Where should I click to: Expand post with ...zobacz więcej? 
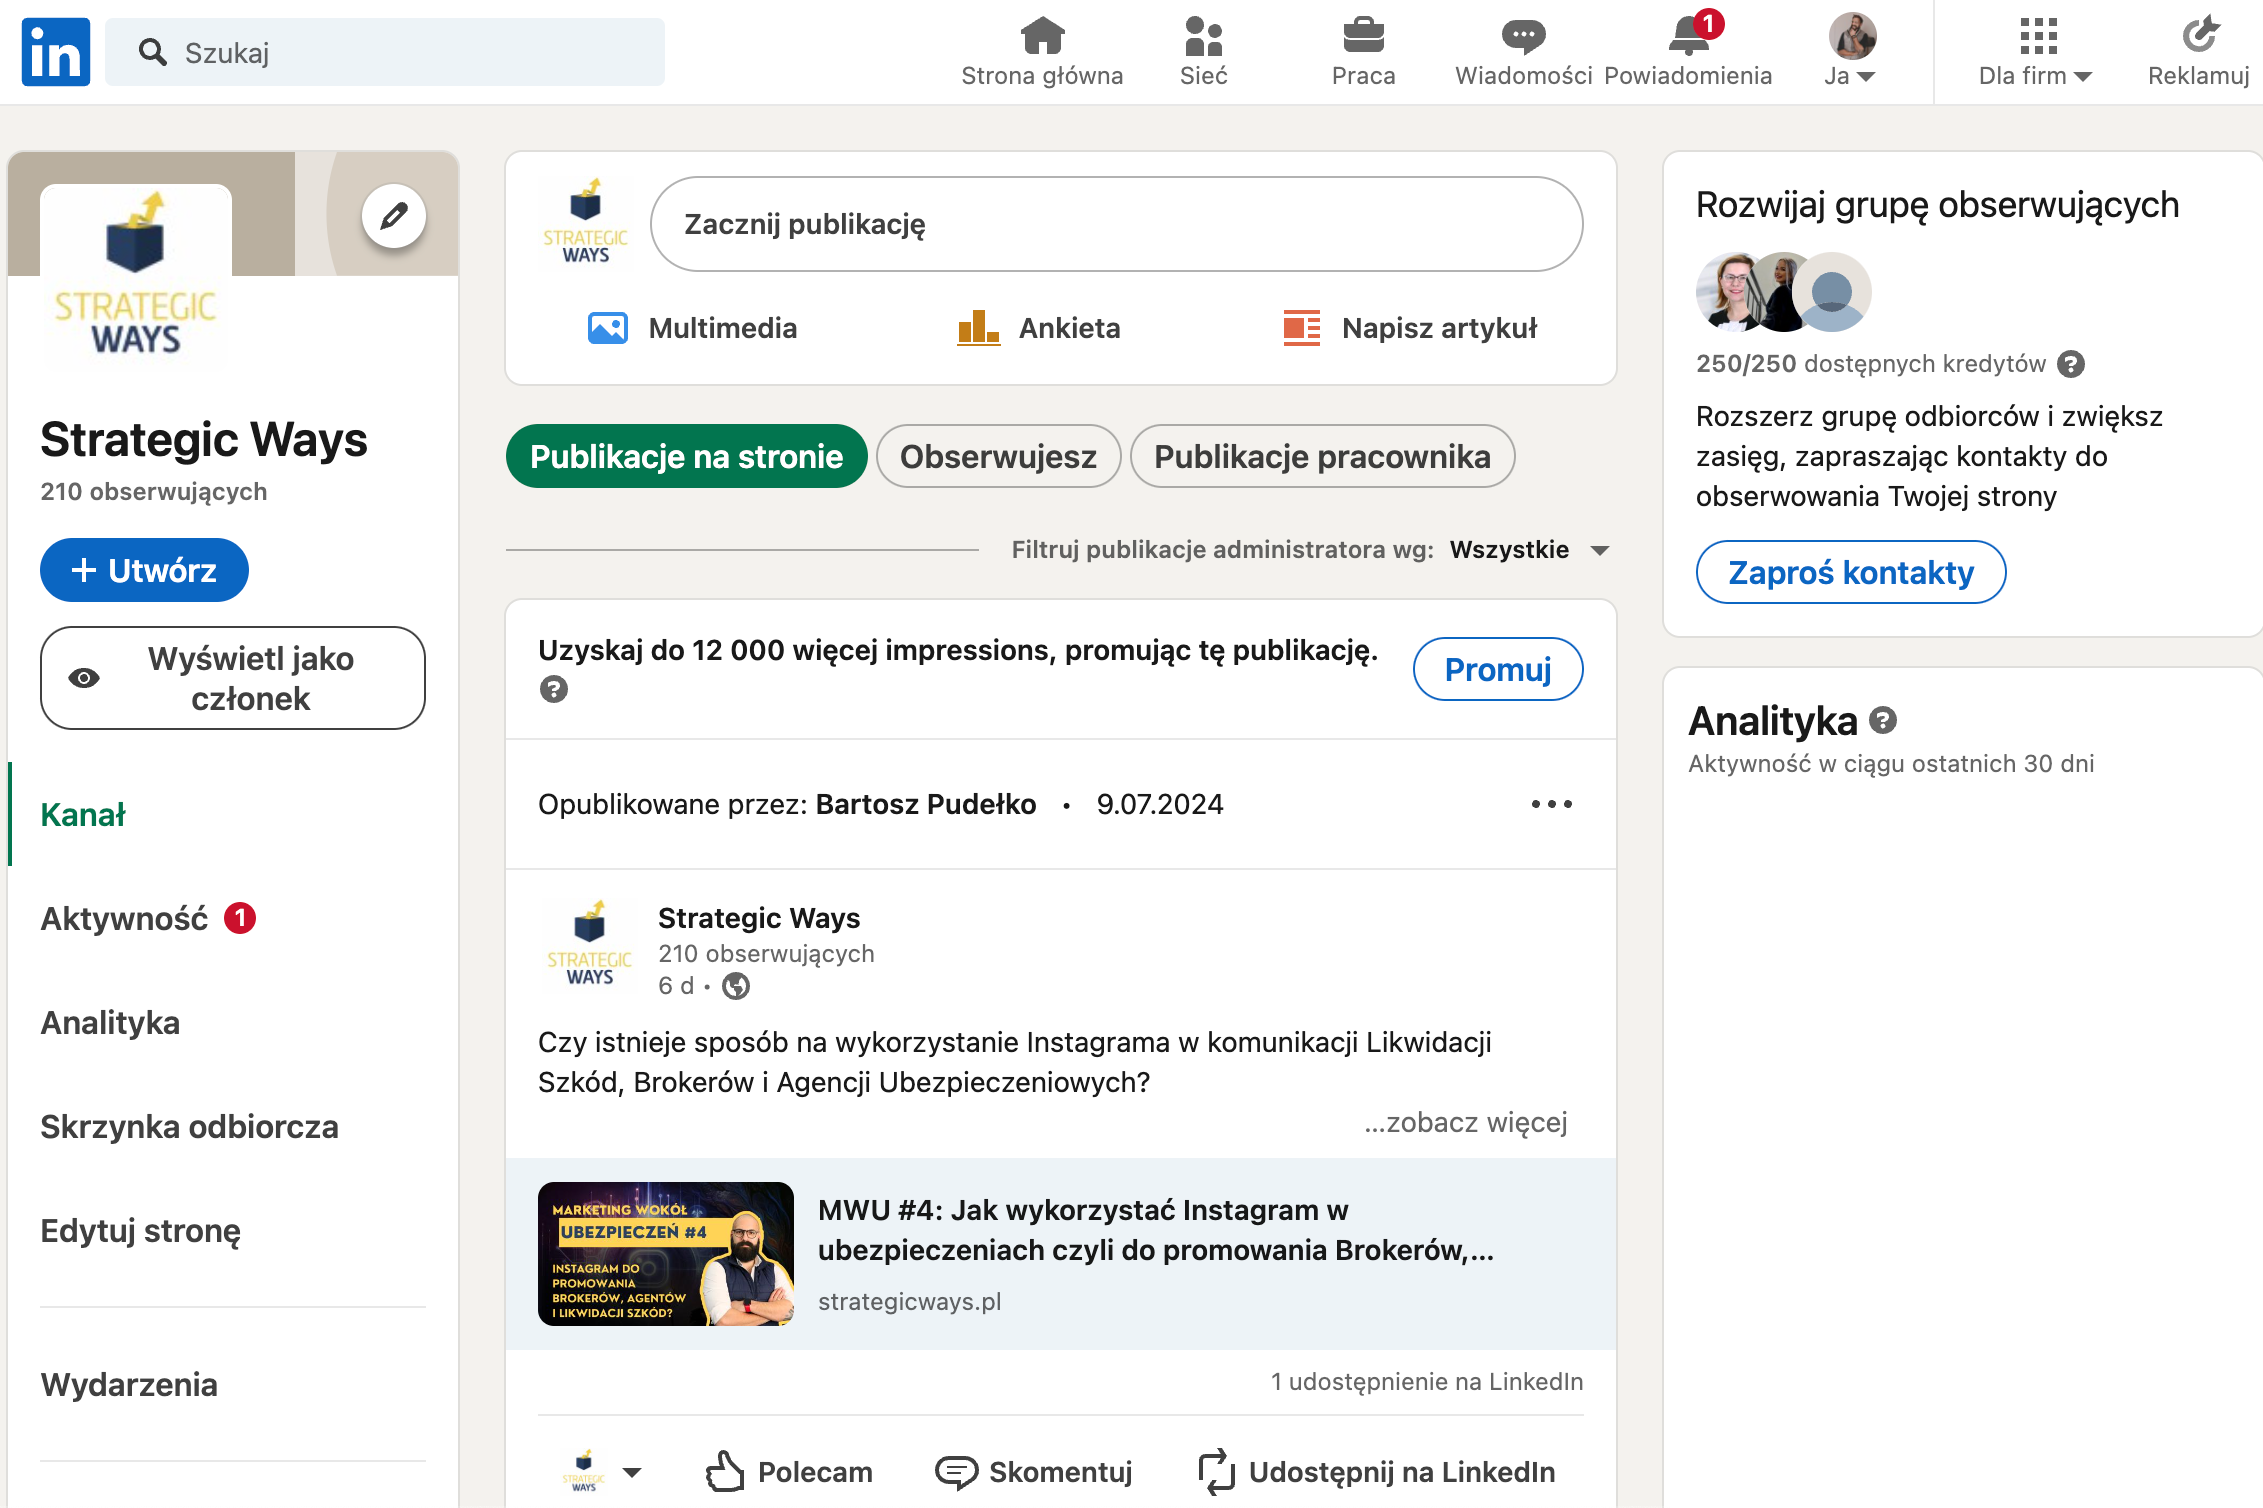pos(1465,1122)
